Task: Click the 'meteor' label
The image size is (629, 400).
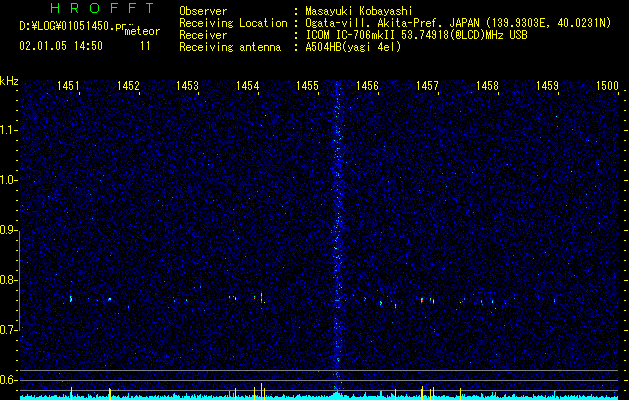Action: coord(142,31)
